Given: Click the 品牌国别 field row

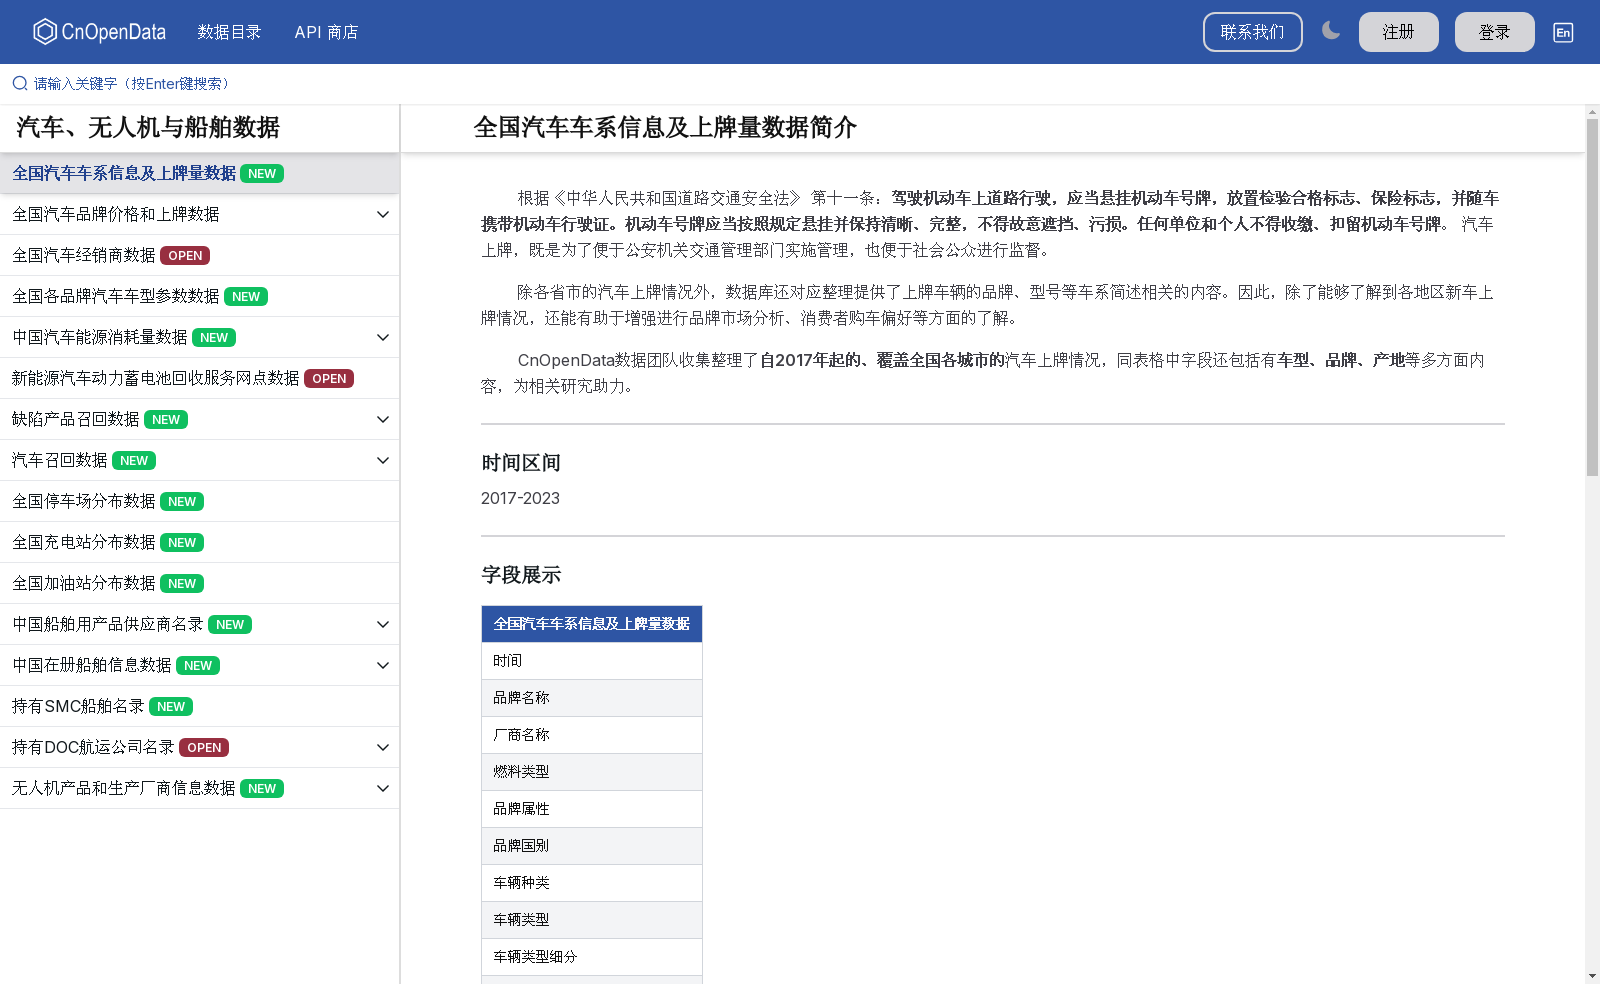Looking at the screenshot, I should pos(592,846).
